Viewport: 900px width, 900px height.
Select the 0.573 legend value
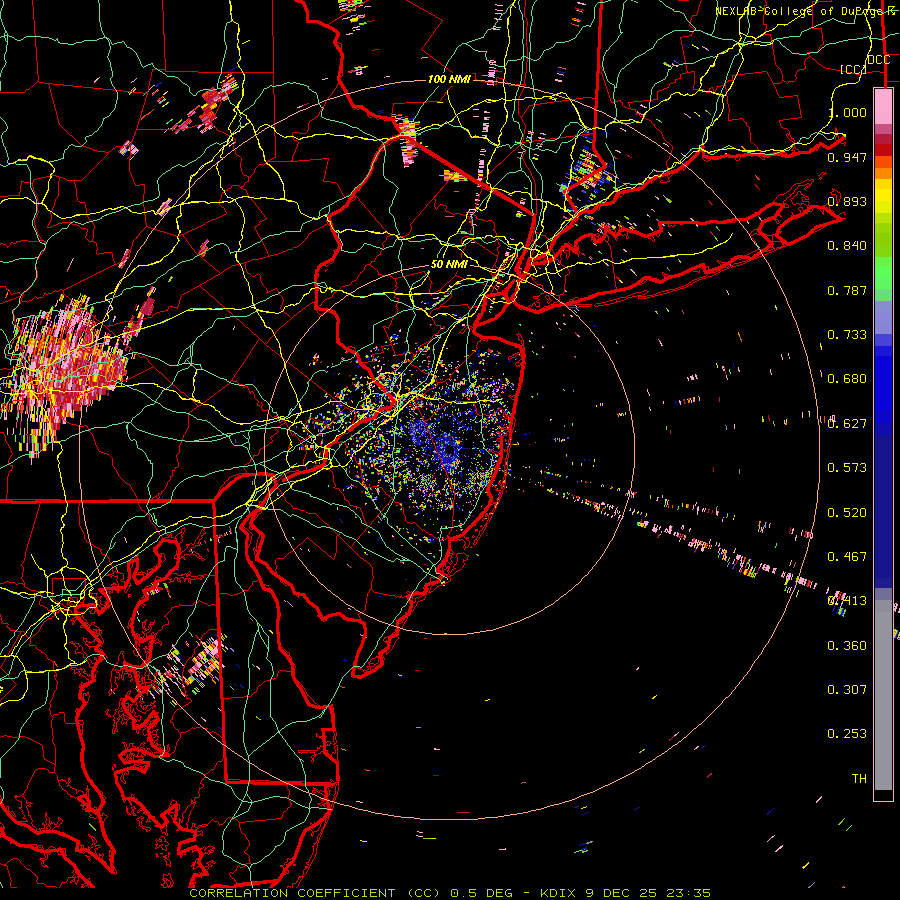[847, 468]
